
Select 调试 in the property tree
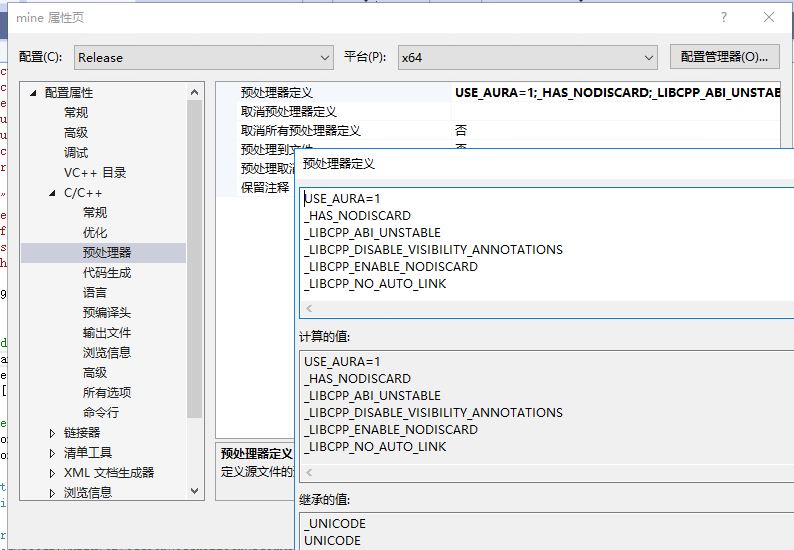tap(76, 152)
